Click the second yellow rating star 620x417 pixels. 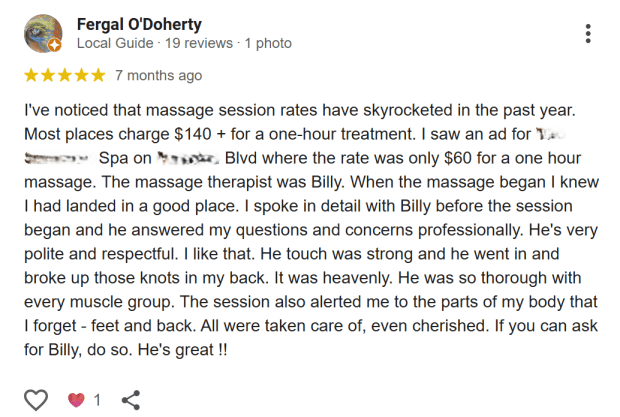click(x=48, y=75)
